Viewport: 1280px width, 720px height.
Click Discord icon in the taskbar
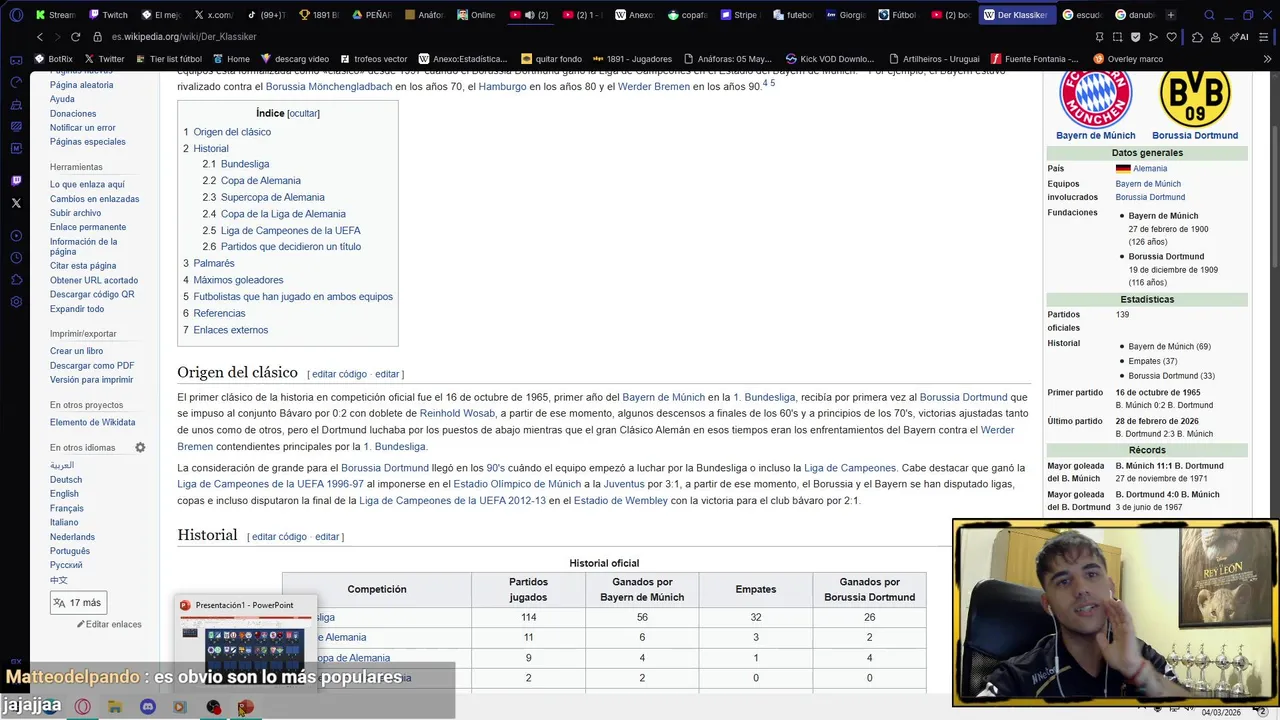coord(148,707)
